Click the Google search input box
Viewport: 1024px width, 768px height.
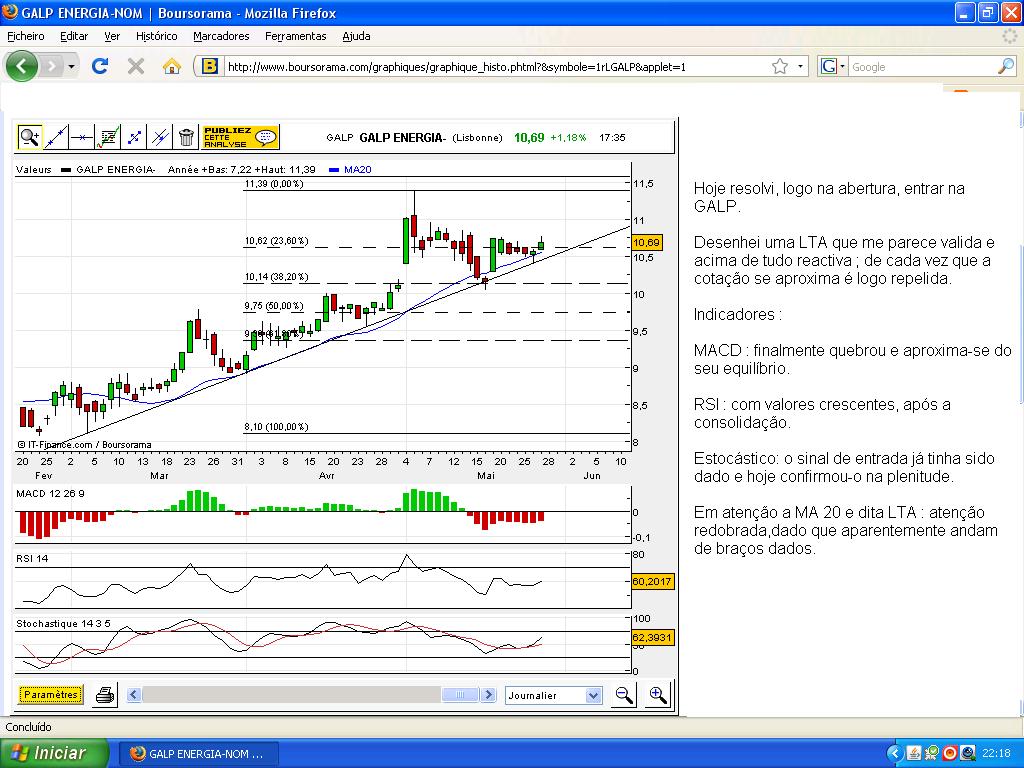tap(922, 67)
